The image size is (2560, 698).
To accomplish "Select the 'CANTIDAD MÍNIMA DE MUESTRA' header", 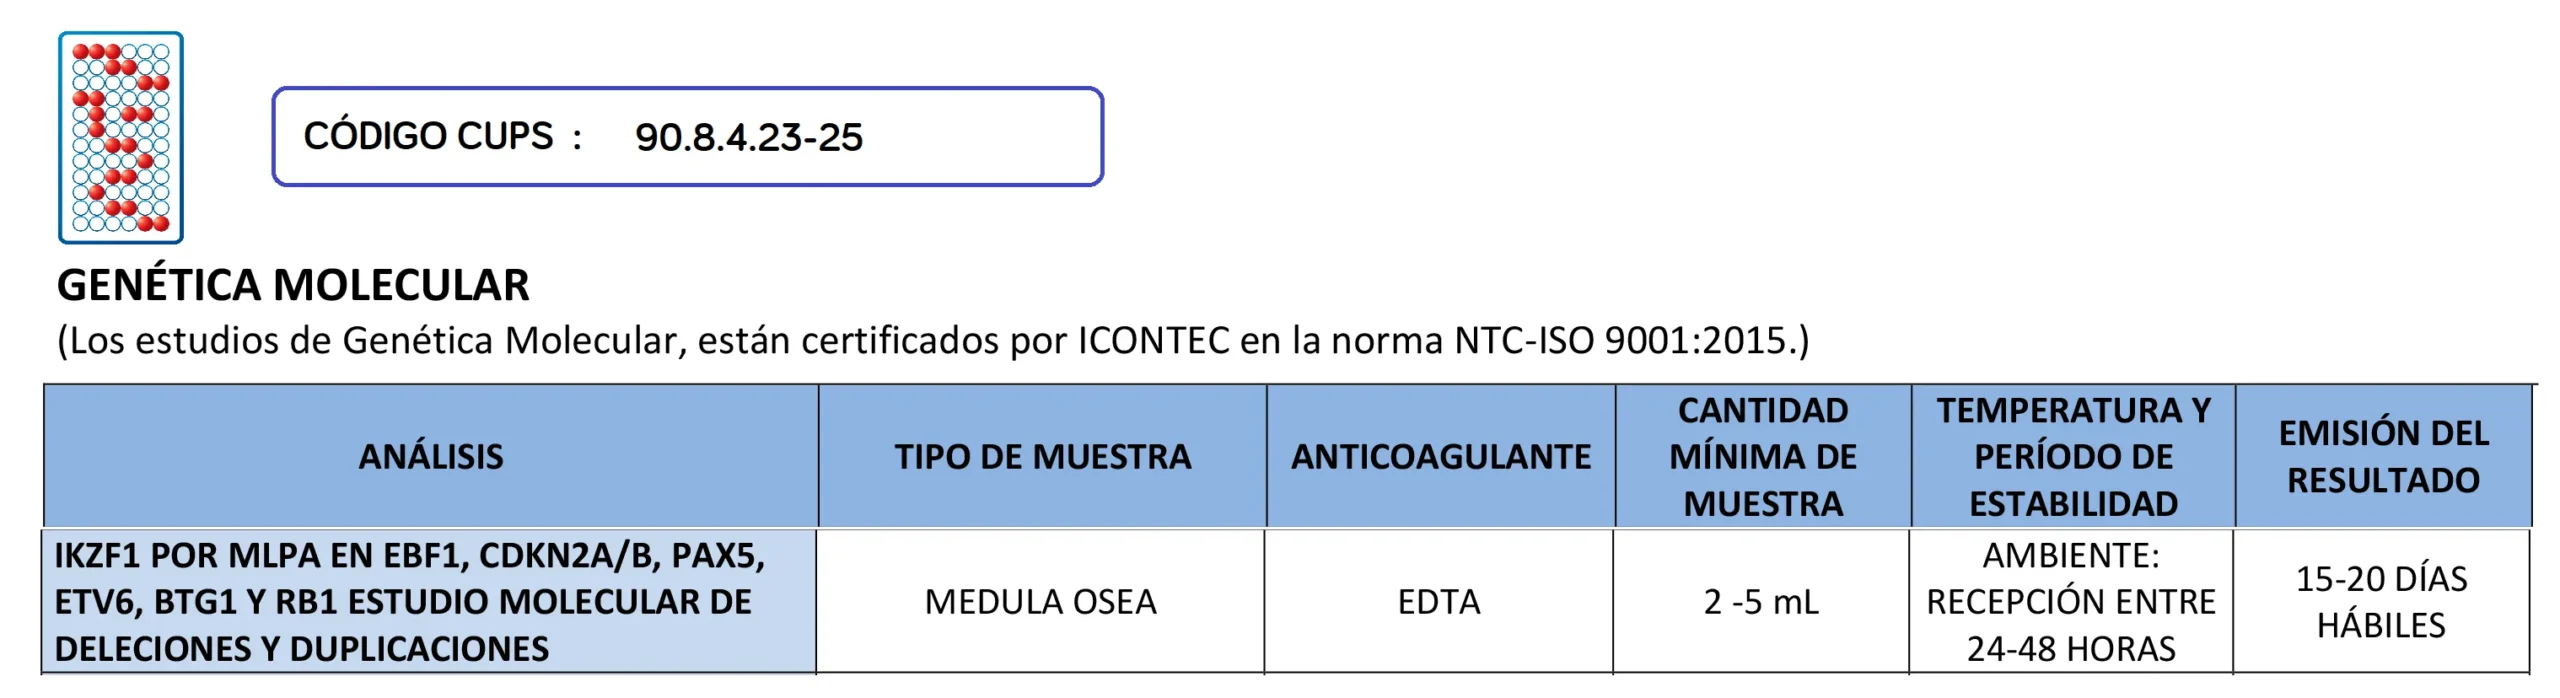I will 1763,457.
